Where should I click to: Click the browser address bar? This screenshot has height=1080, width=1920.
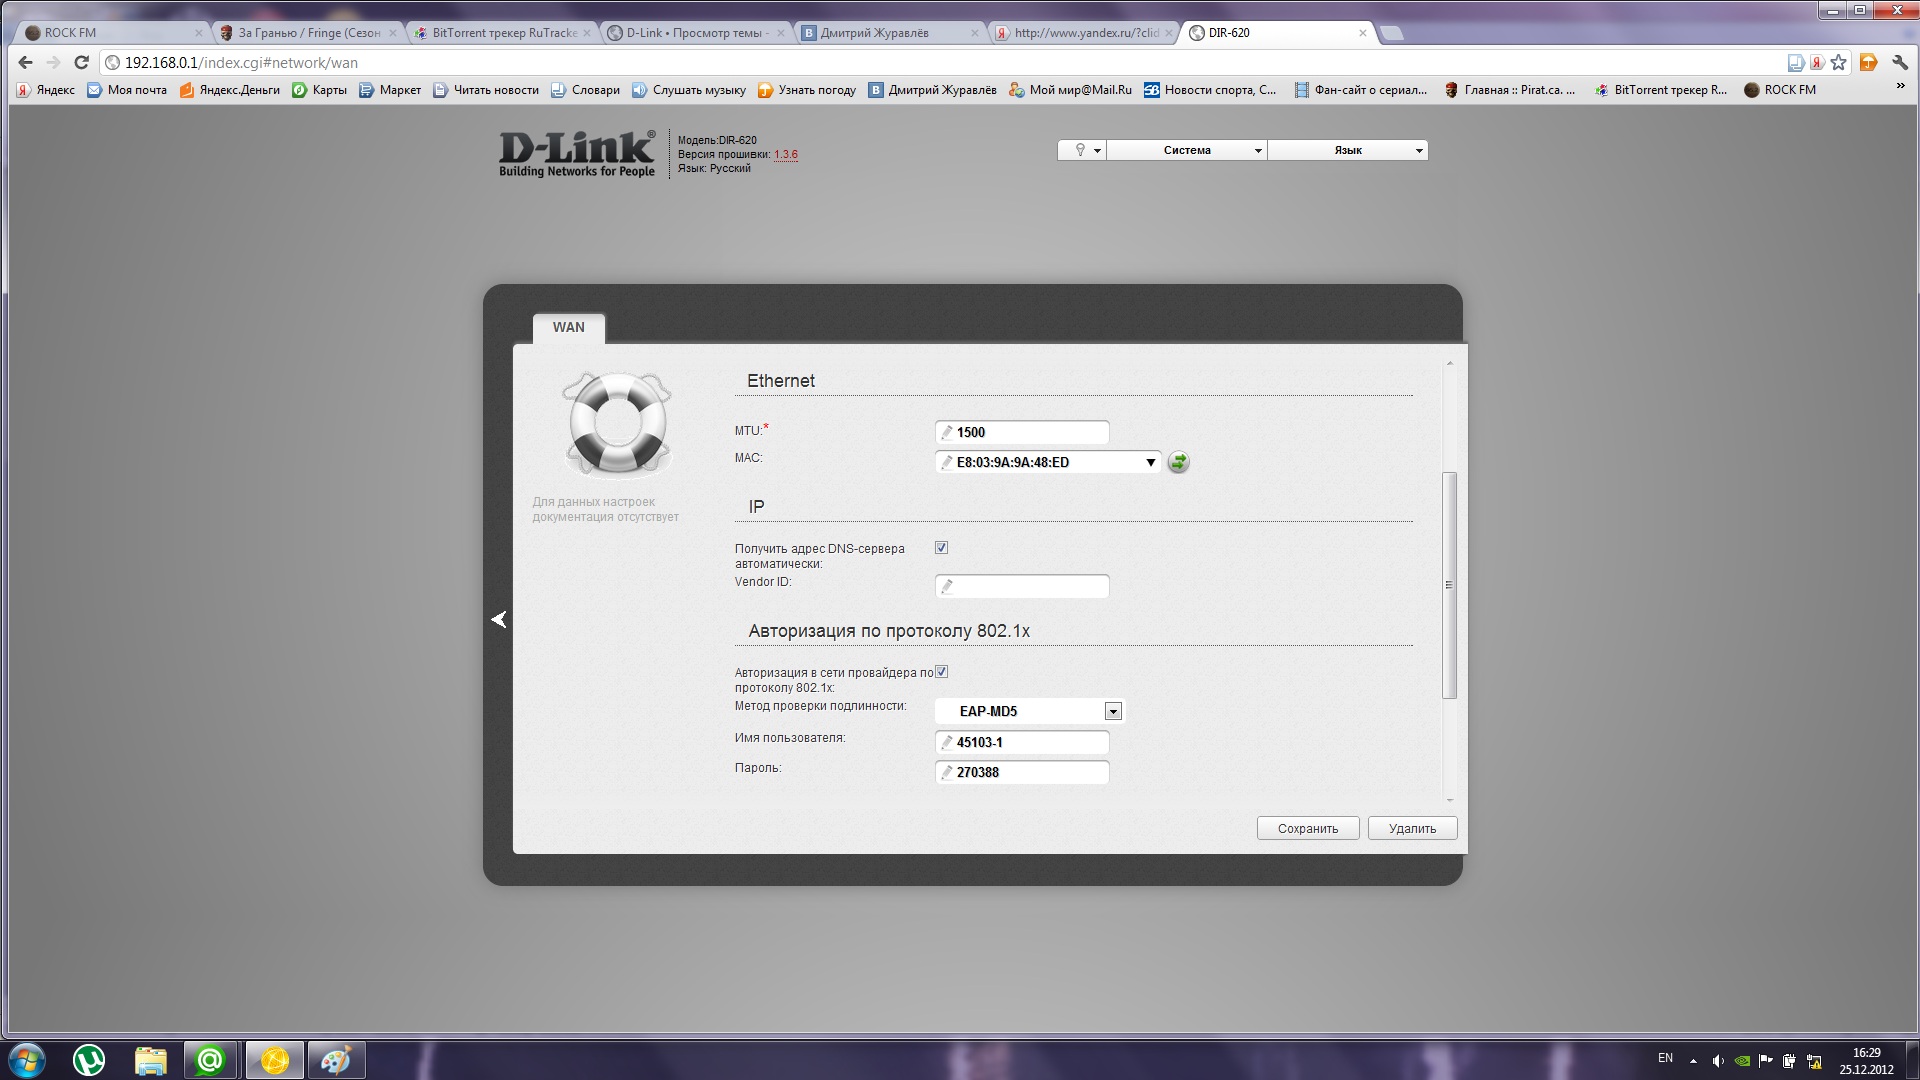pos(940,62)
